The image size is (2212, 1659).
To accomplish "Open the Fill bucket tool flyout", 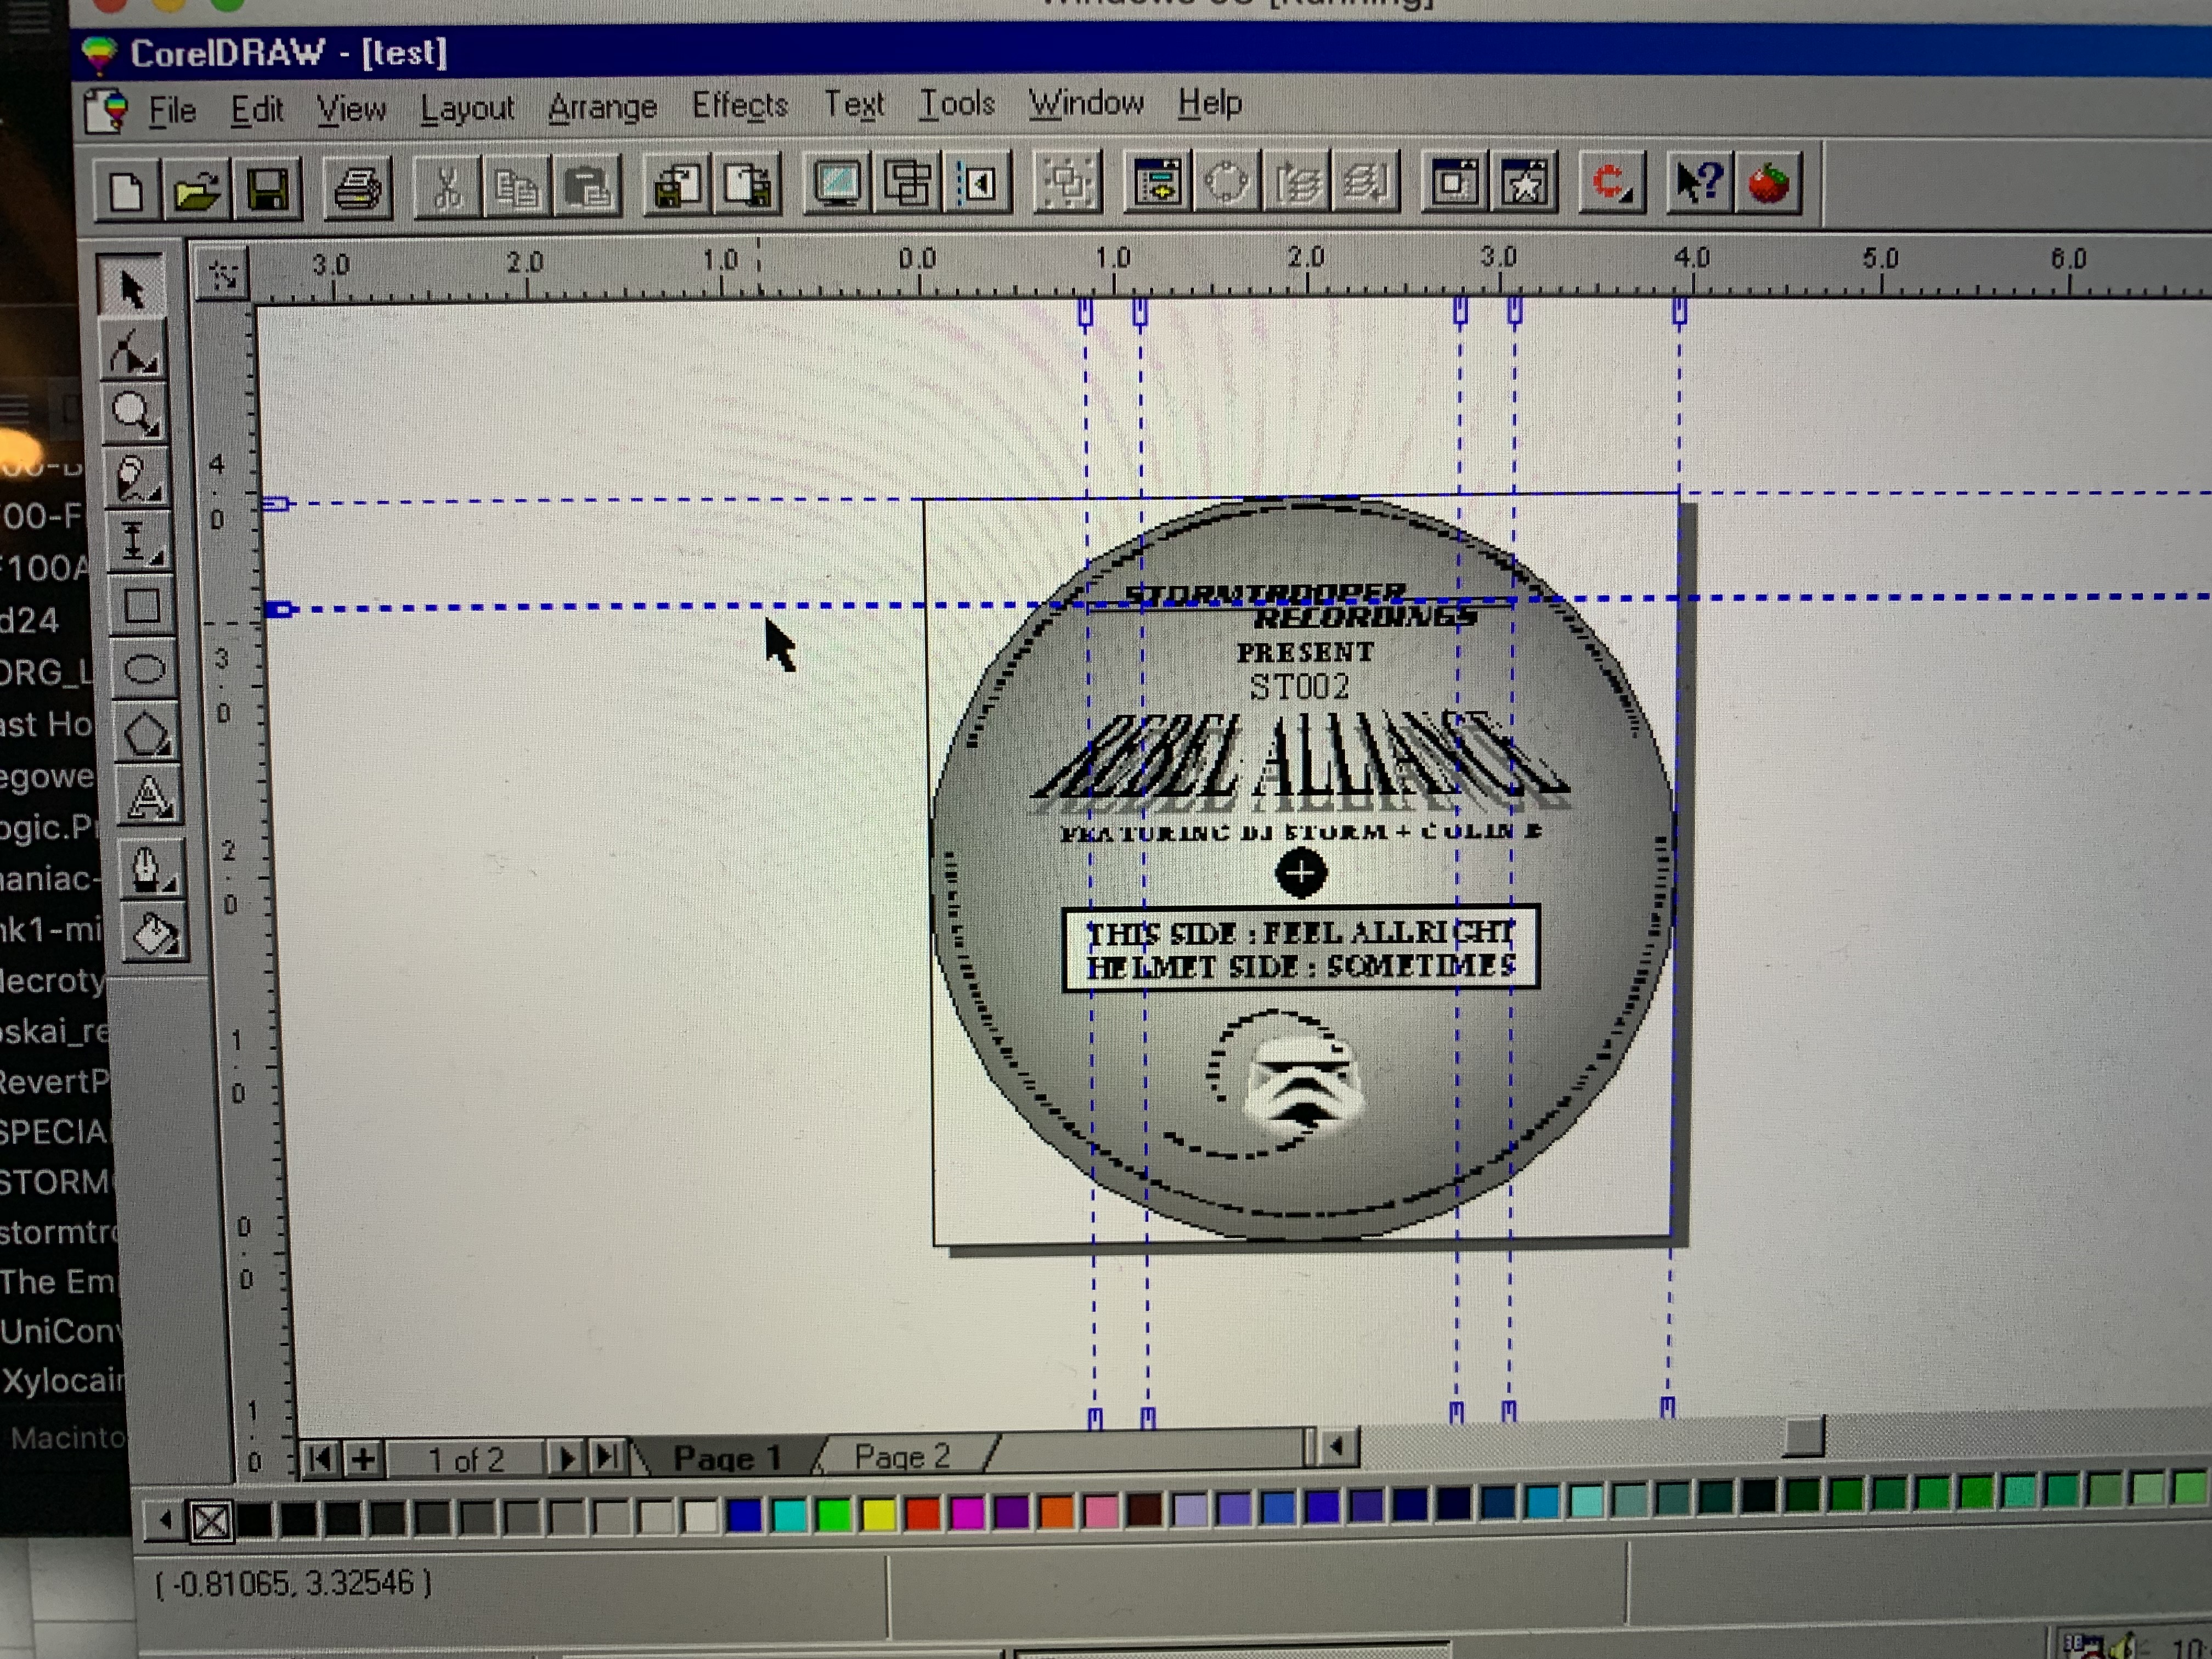I will [x=154, y=934].
